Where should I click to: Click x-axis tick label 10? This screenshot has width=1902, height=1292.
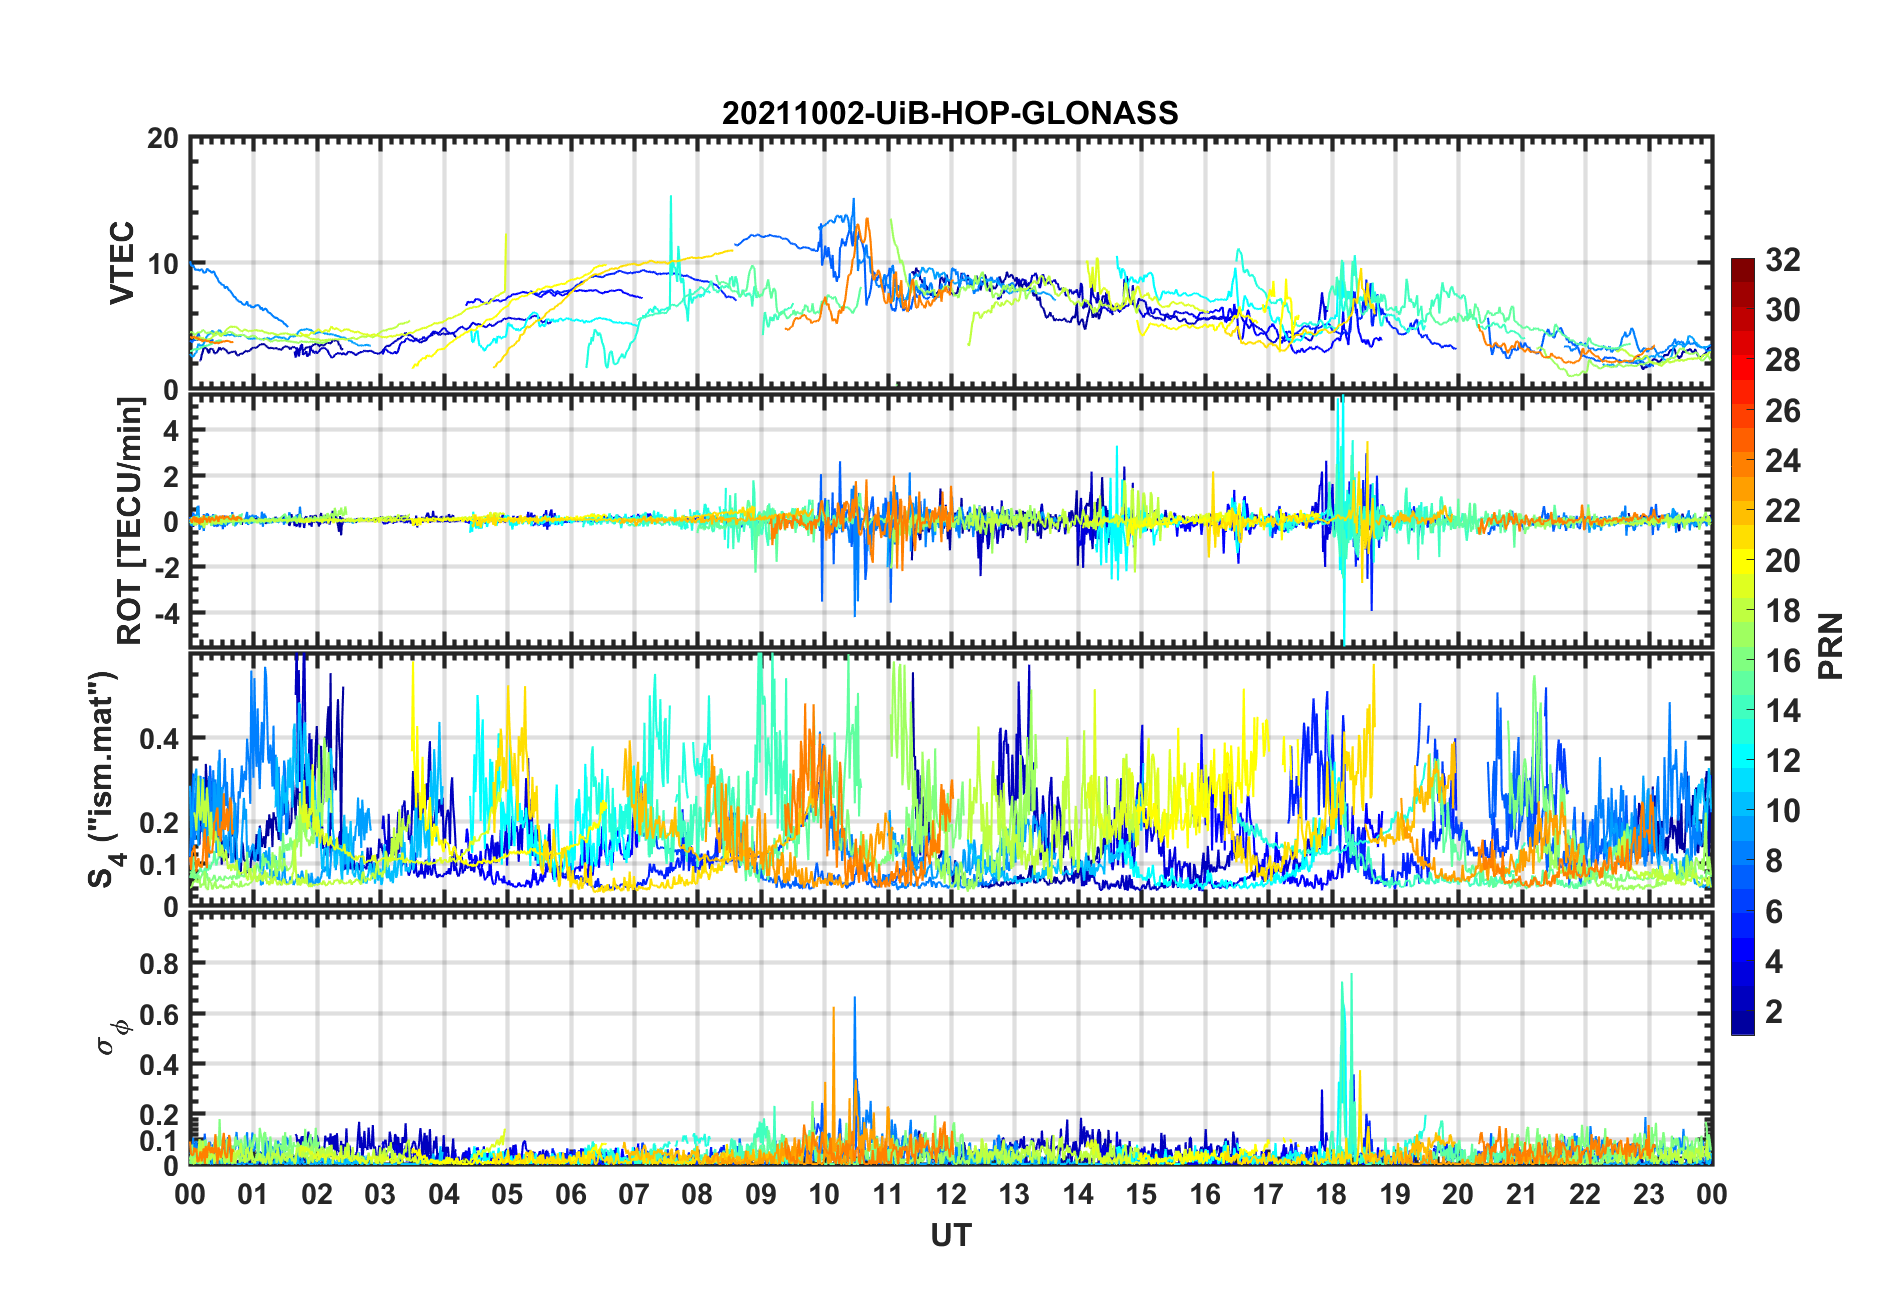[824, 1194]
